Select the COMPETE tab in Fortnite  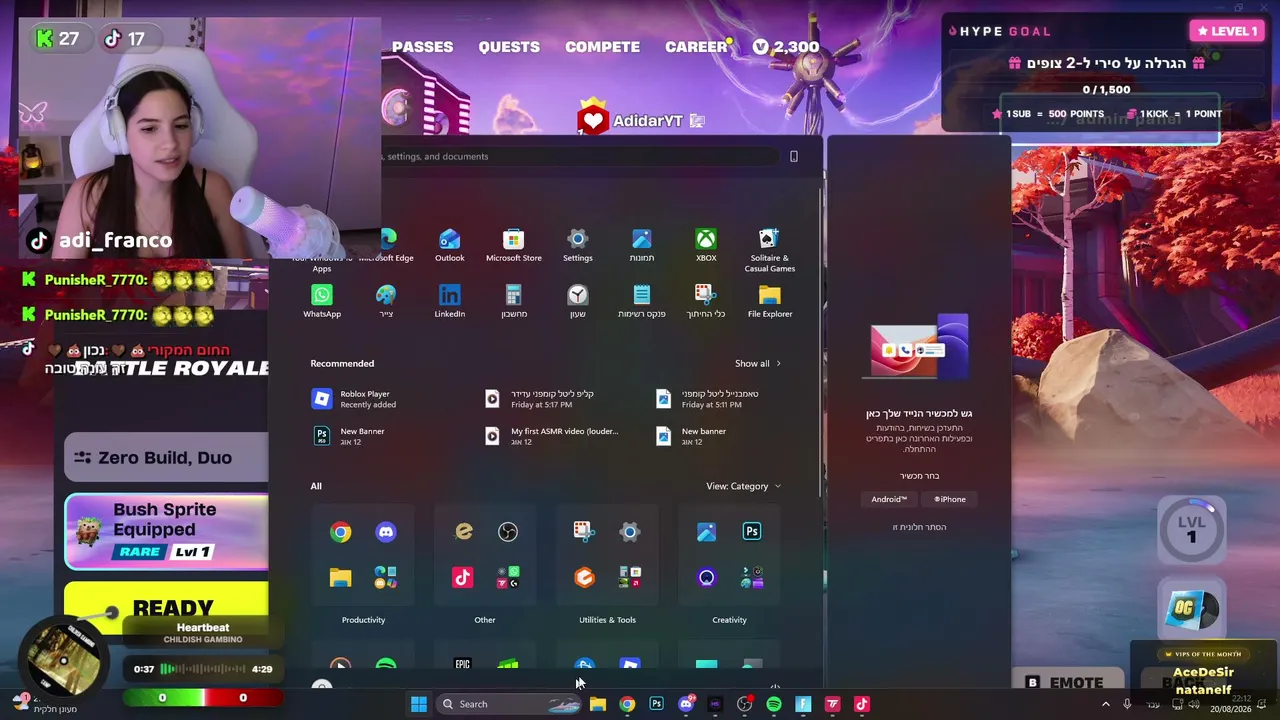point(602,47)
